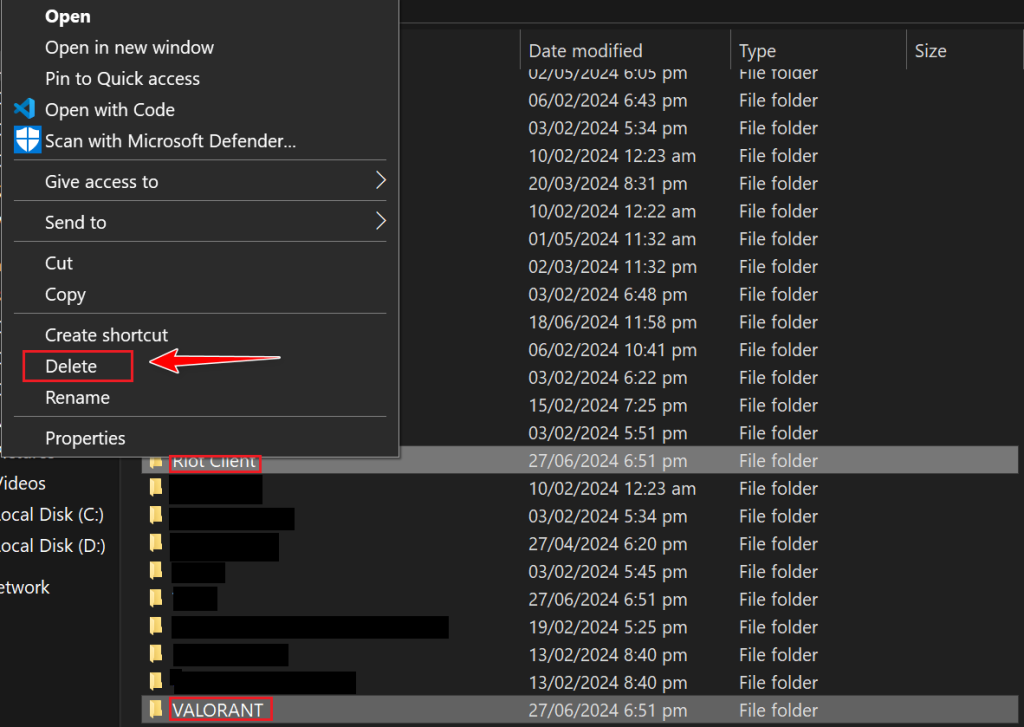This screenshot has width=1024, height=727.
Task: Click File folder in the 20/03/2024 8:31 pm row
Action: [x=778, y=184]
